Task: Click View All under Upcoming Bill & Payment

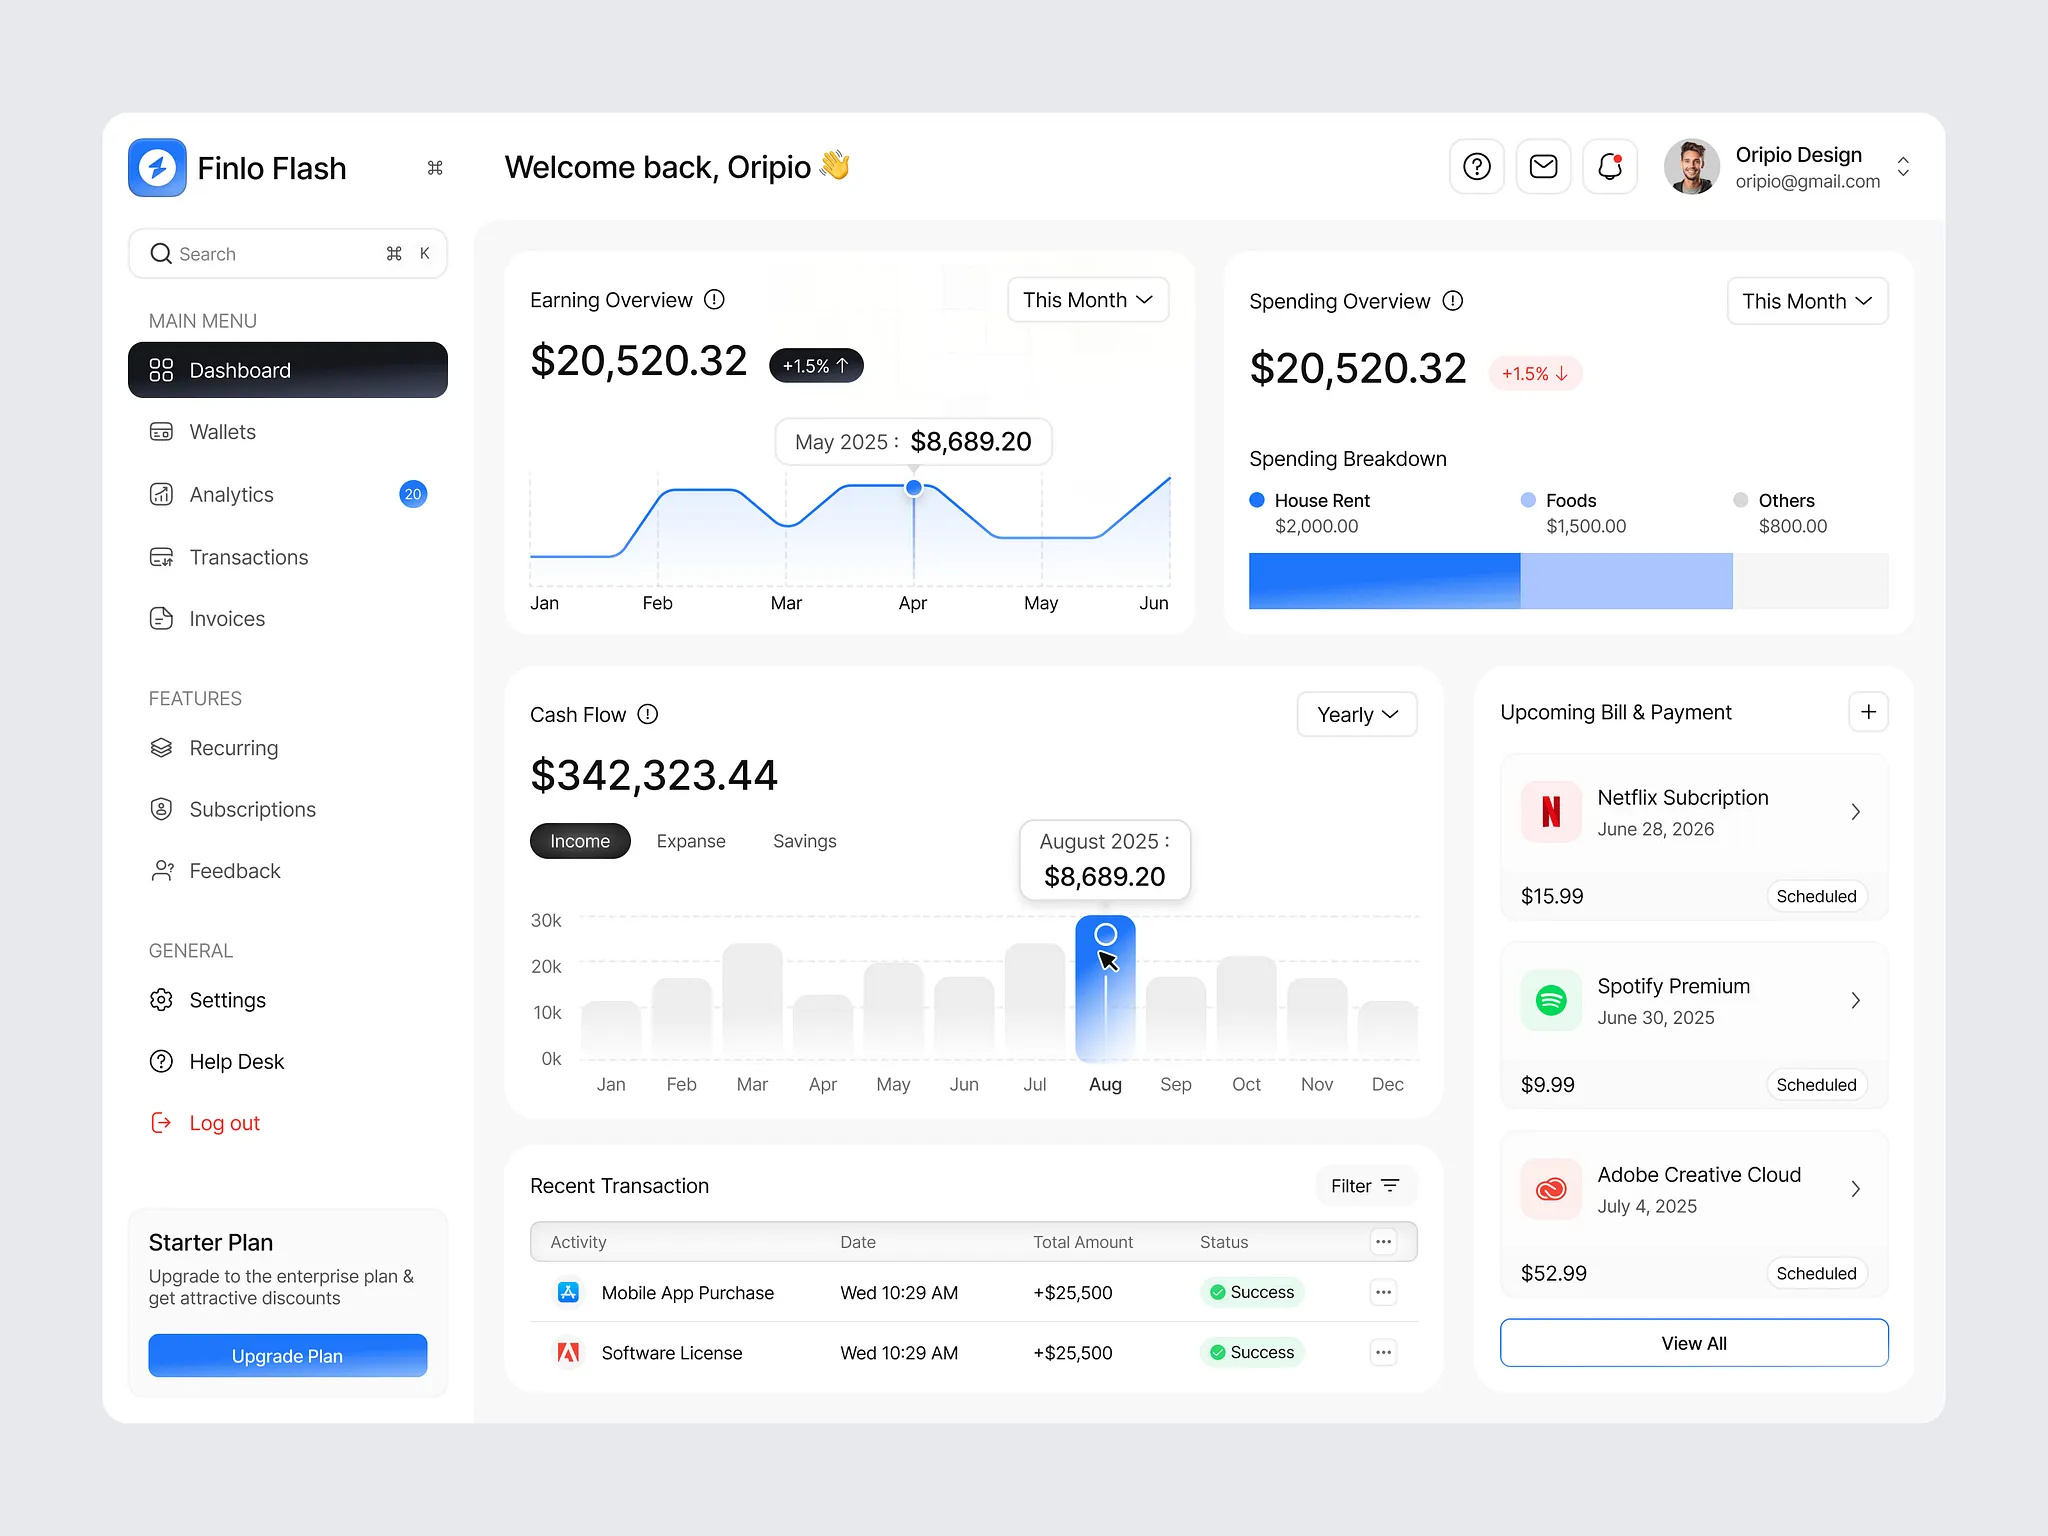Action: click(1693, 1343)
